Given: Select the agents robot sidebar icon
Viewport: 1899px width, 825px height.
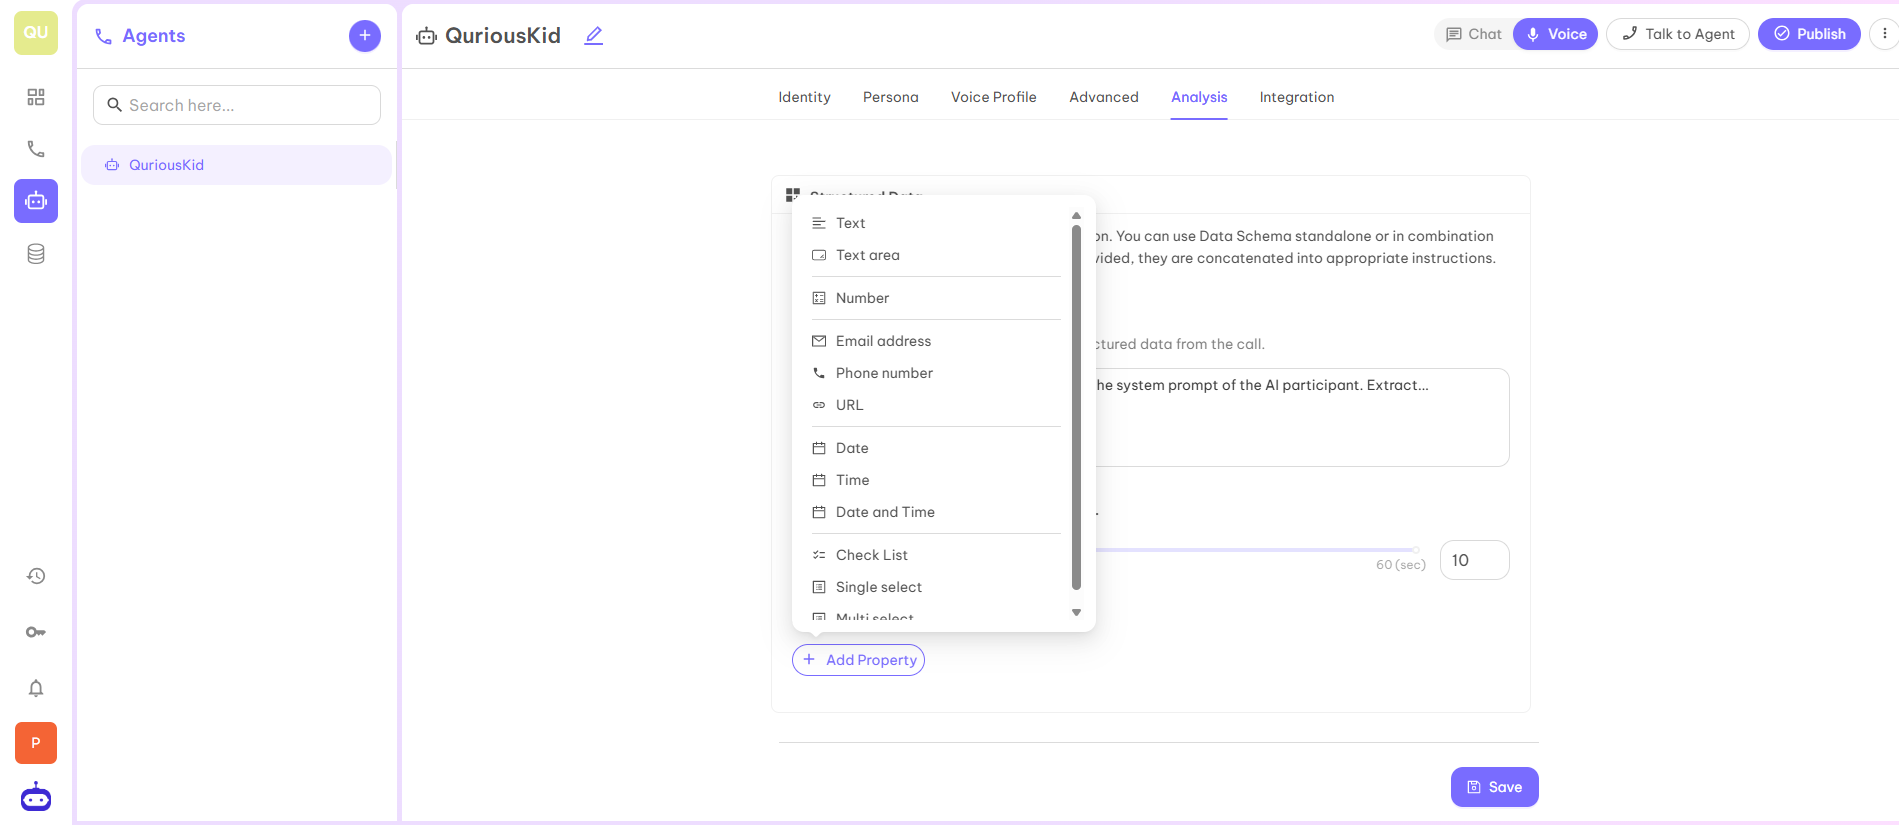Looking at the screenshot, I should coord(36,201).
